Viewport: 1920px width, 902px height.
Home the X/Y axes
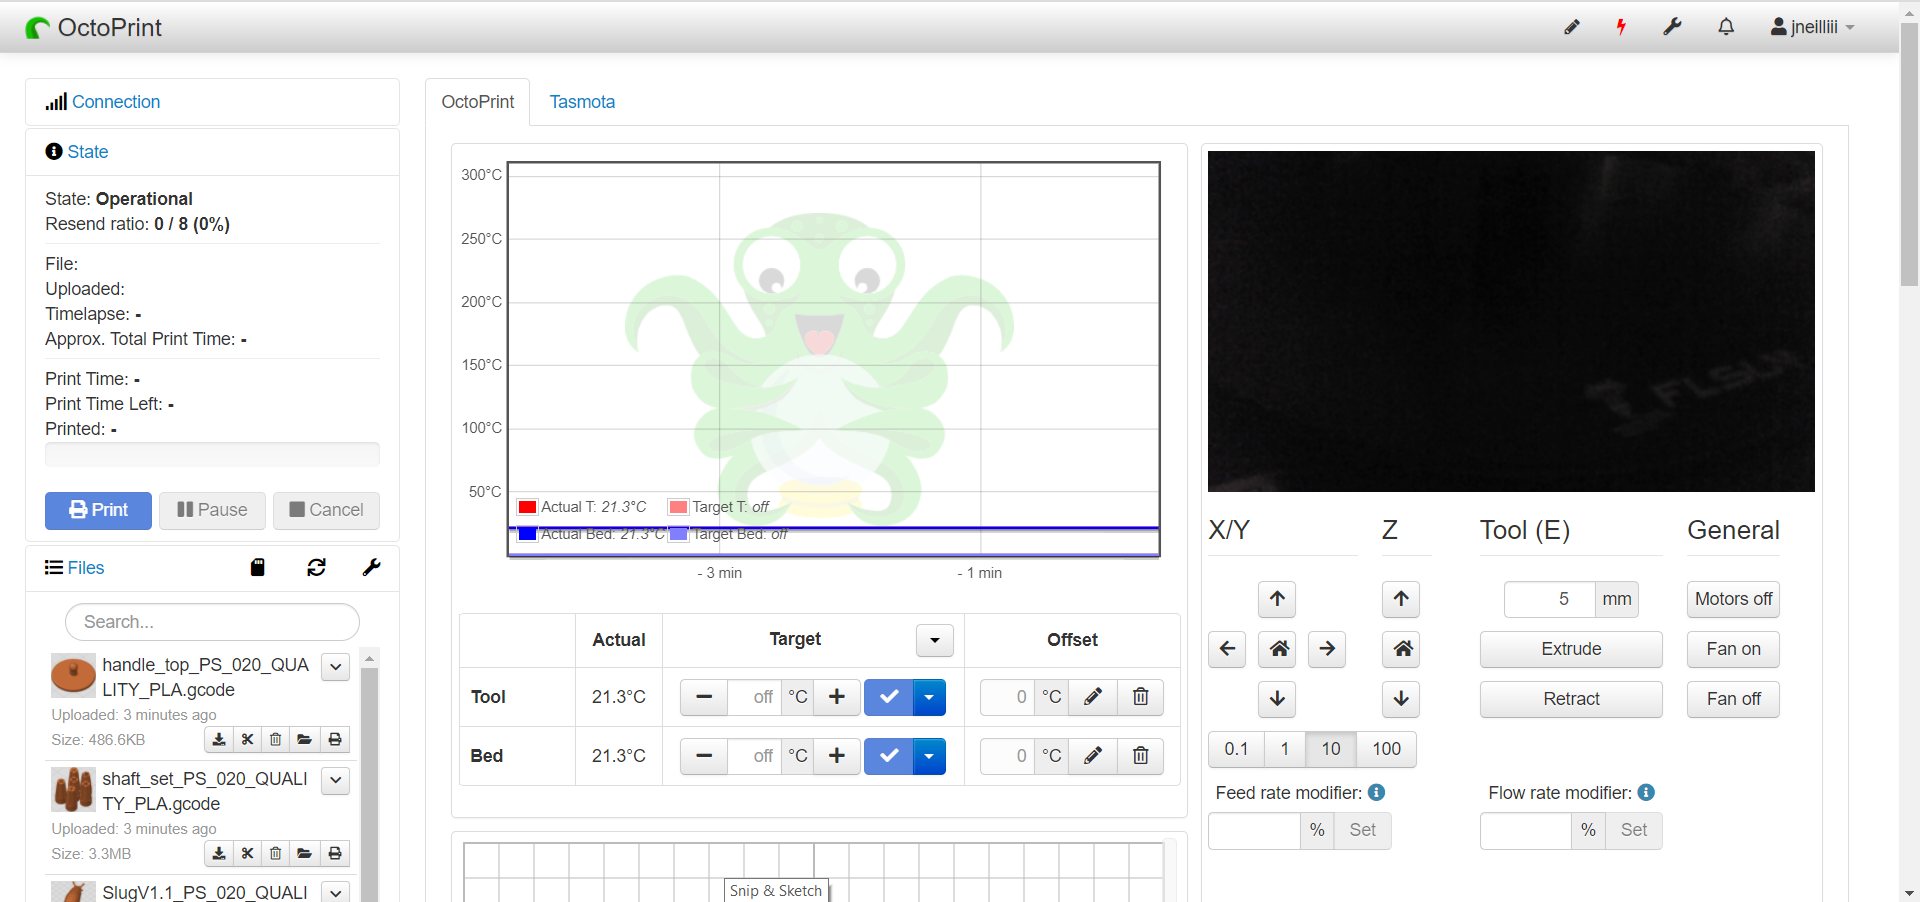tap(1278, 649)
